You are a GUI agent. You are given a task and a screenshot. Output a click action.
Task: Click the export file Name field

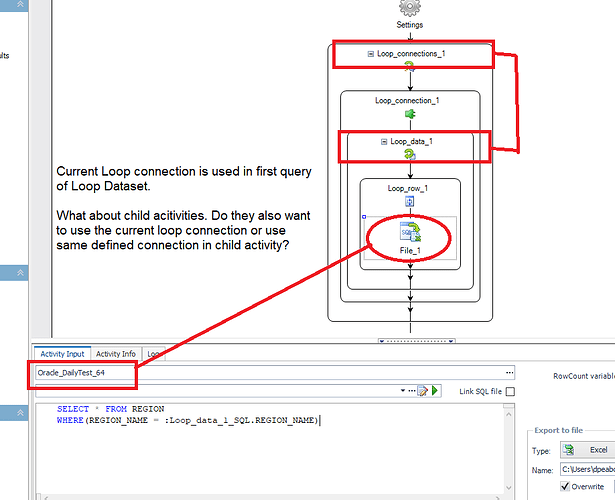(x=588, y=469)
